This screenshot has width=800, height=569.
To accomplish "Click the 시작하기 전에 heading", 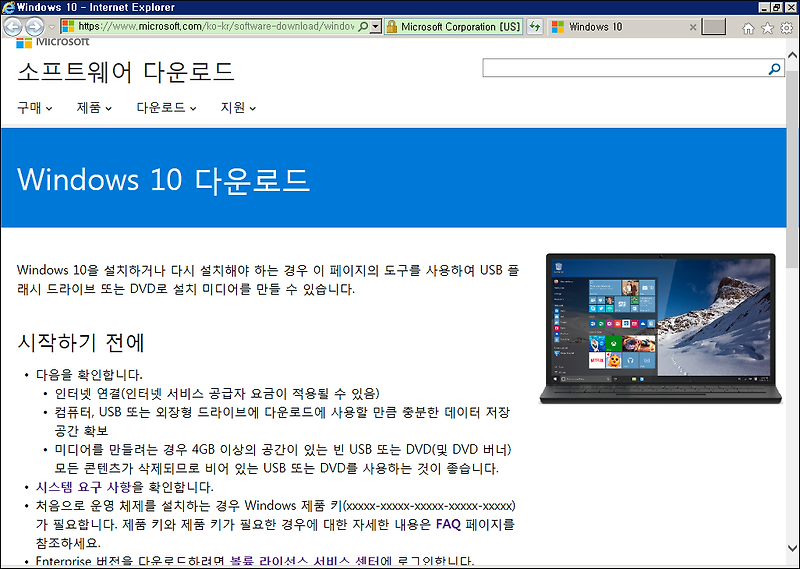I will 81,342.
